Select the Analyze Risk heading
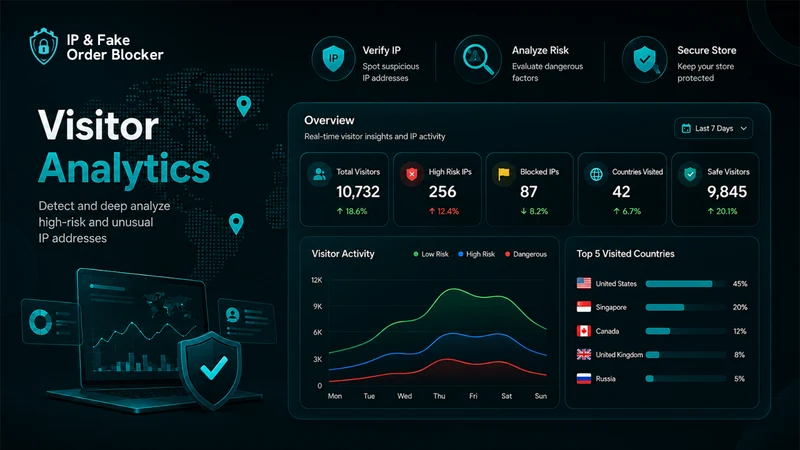 tap(540, 51)
